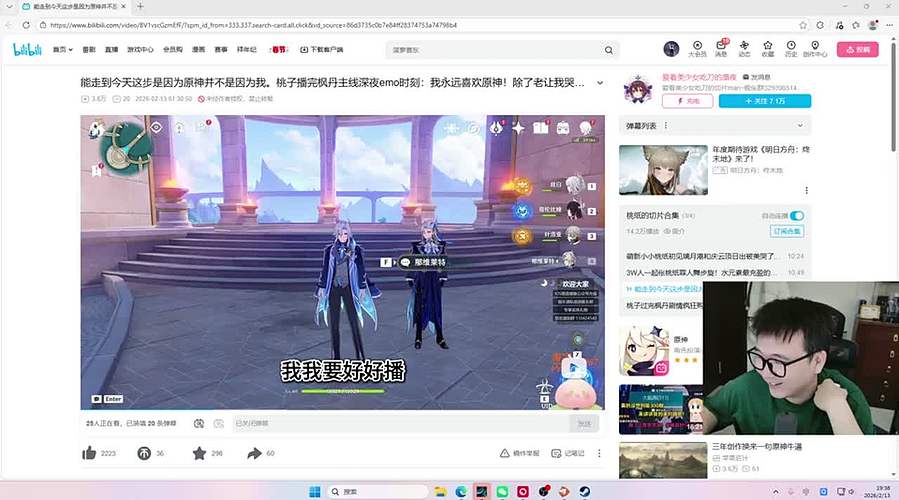
Task: Click the pink 投稿 upload button
Action: click(857, 49)
